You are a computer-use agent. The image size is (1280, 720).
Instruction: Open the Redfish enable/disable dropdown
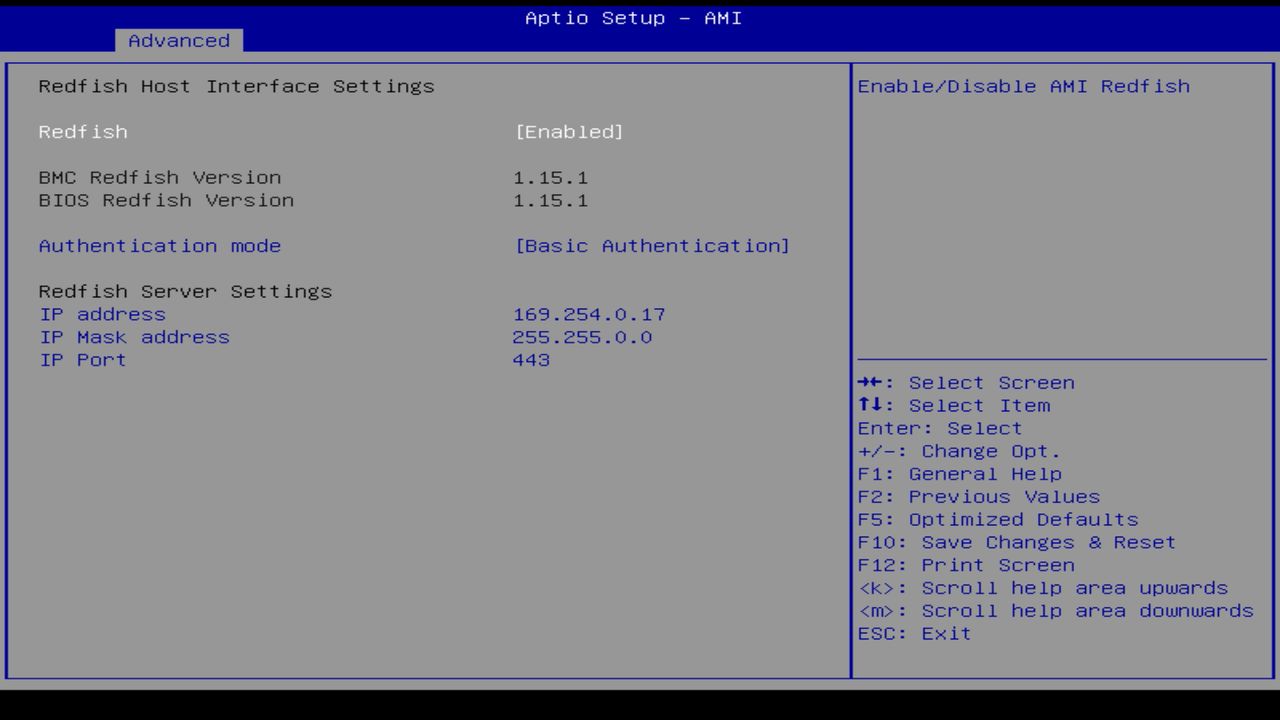570,131
